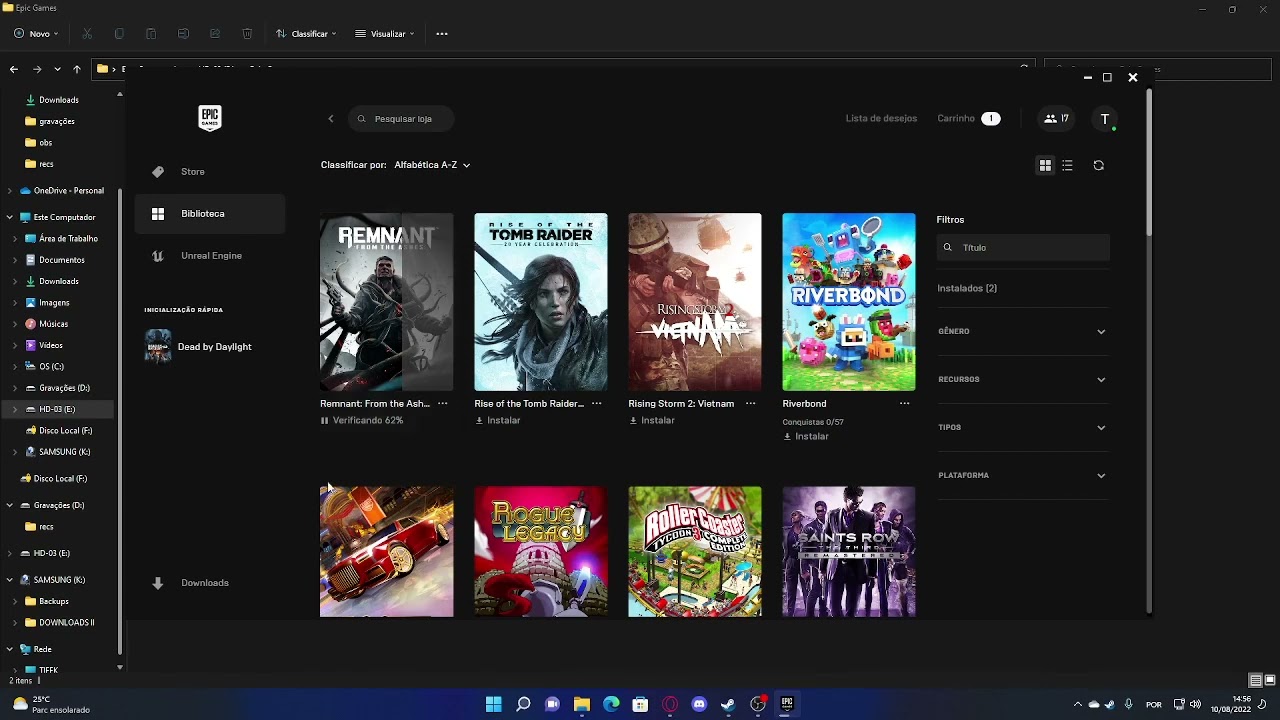Open options menu for Rise of the Tomb Raider
The height and width of the screenshot is (720, 1280).
click(597, 404)
